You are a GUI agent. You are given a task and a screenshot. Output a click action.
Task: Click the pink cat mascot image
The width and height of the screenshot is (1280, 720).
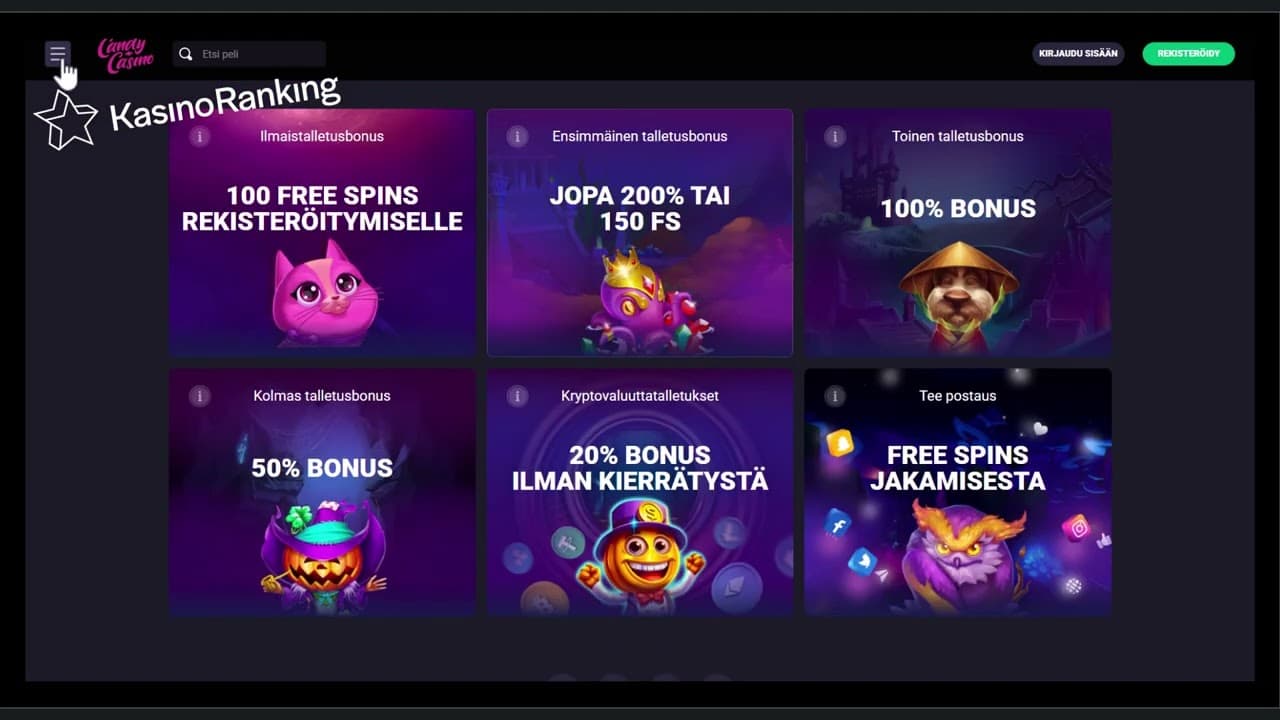pyautogui.click(x=323, y=295)
